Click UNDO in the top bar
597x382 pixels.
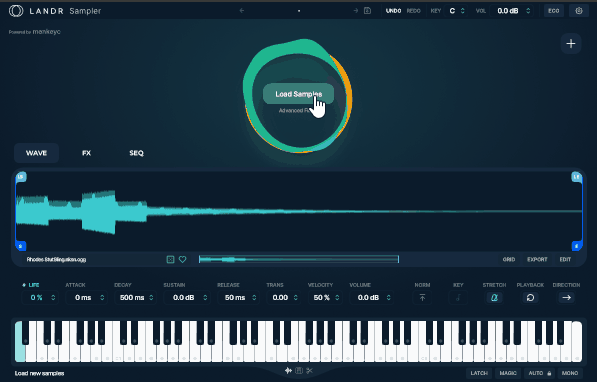(393, 11)
